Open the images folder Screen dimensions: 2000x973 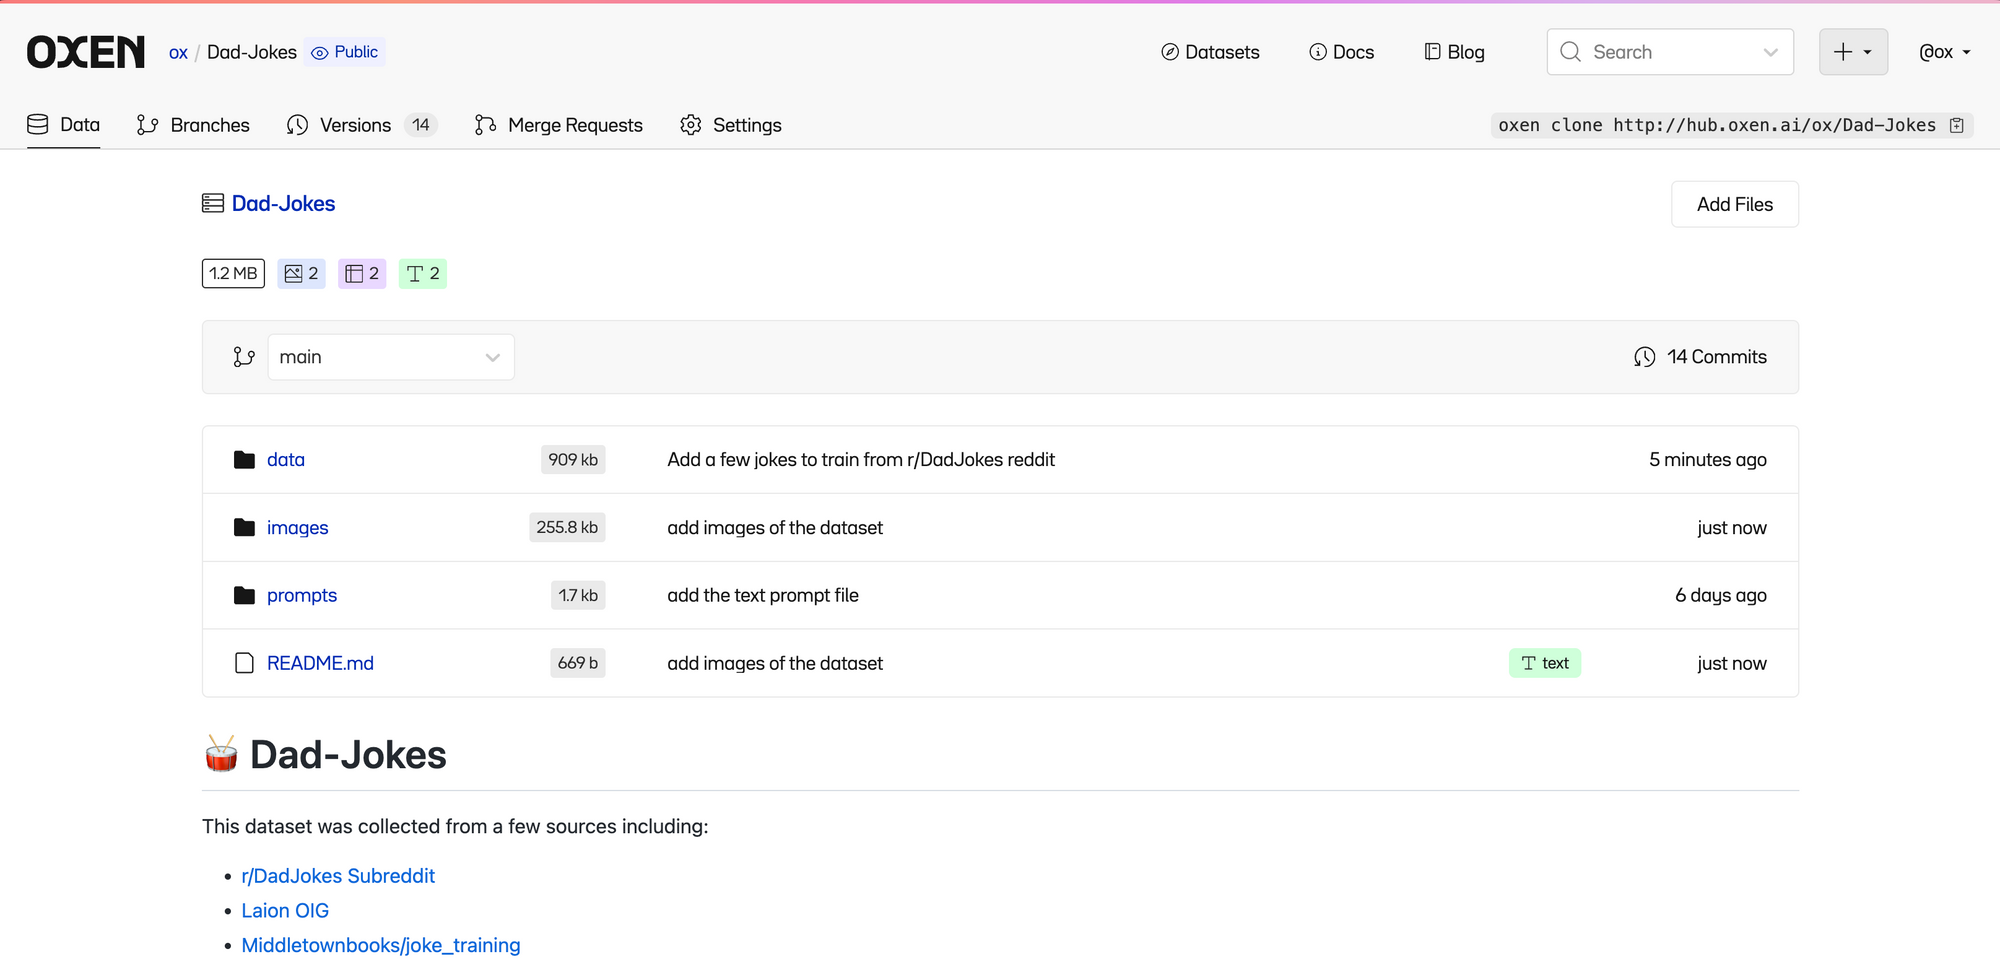point(297,528)
